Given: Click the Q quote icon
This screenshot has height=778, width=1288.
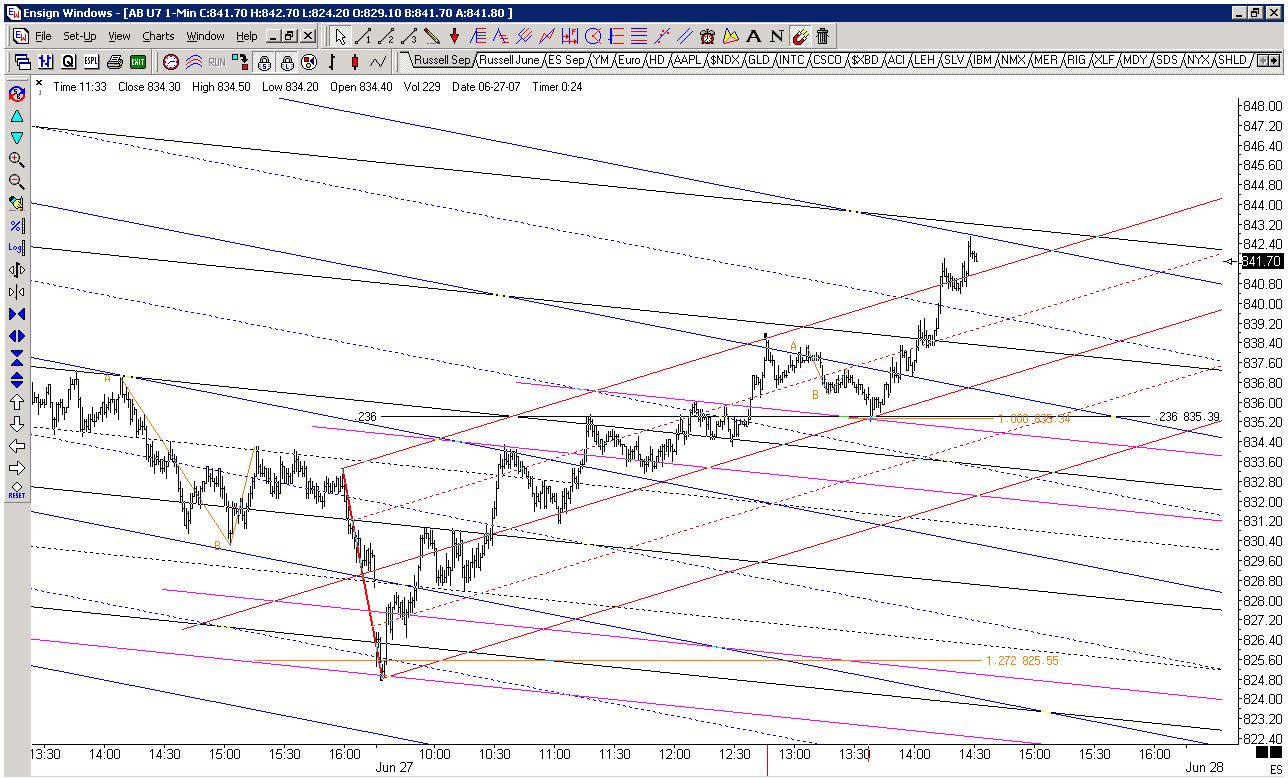Looking at the screenshot, I should (68, 62).
